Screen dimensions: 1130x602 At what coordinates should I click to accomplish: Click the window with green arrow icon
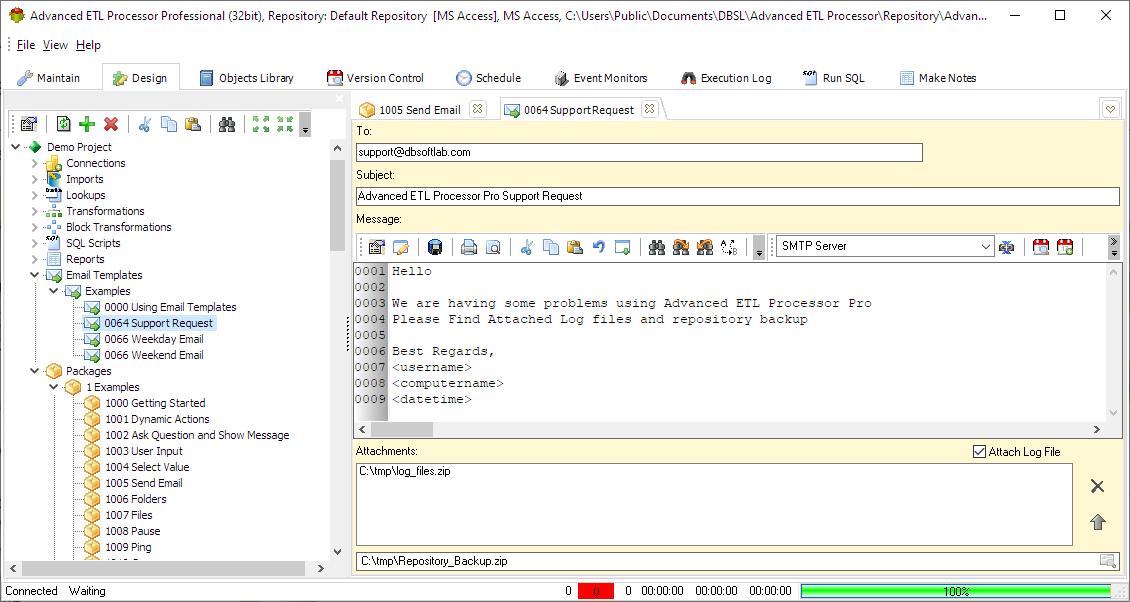coord(623,247)
